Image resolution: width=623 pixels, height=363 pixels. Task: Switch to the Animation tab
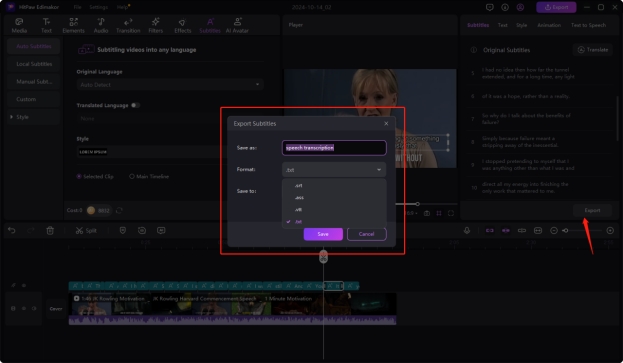(x=549, y=25)
